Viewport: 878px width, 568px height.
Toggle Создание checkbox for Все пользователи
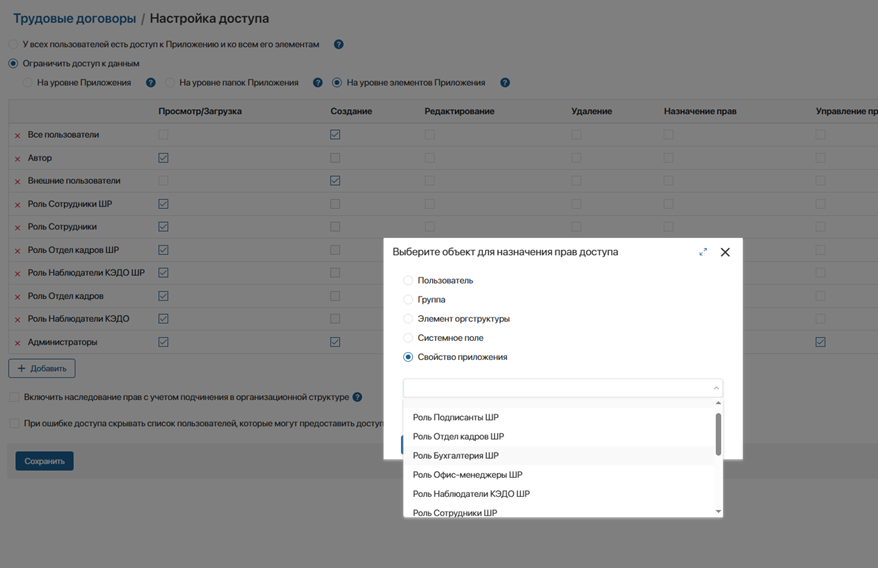point(335,134)
